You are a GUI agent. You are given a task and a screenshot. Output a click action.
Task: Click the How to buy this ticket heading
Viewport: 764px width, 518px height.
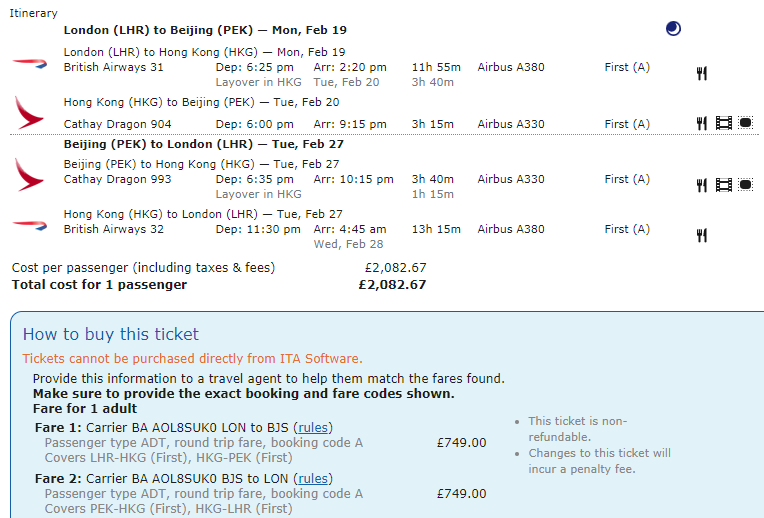[x=111, y=335]
